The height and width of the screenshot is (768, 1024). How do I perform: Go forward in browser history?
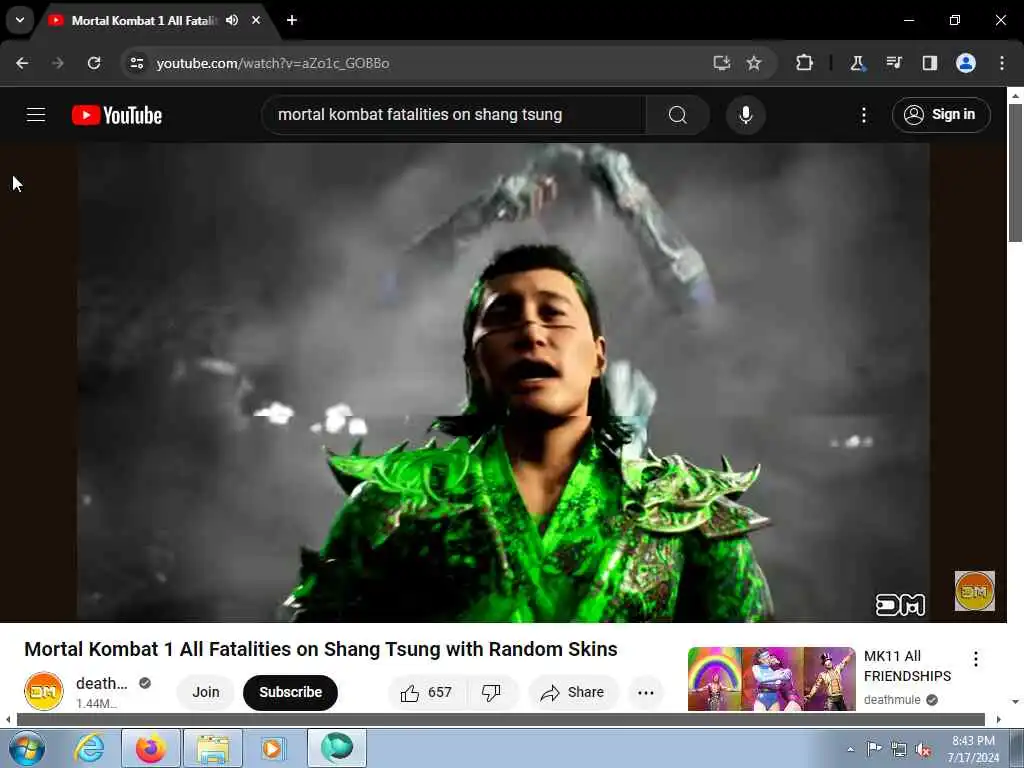tap(58, 63)
